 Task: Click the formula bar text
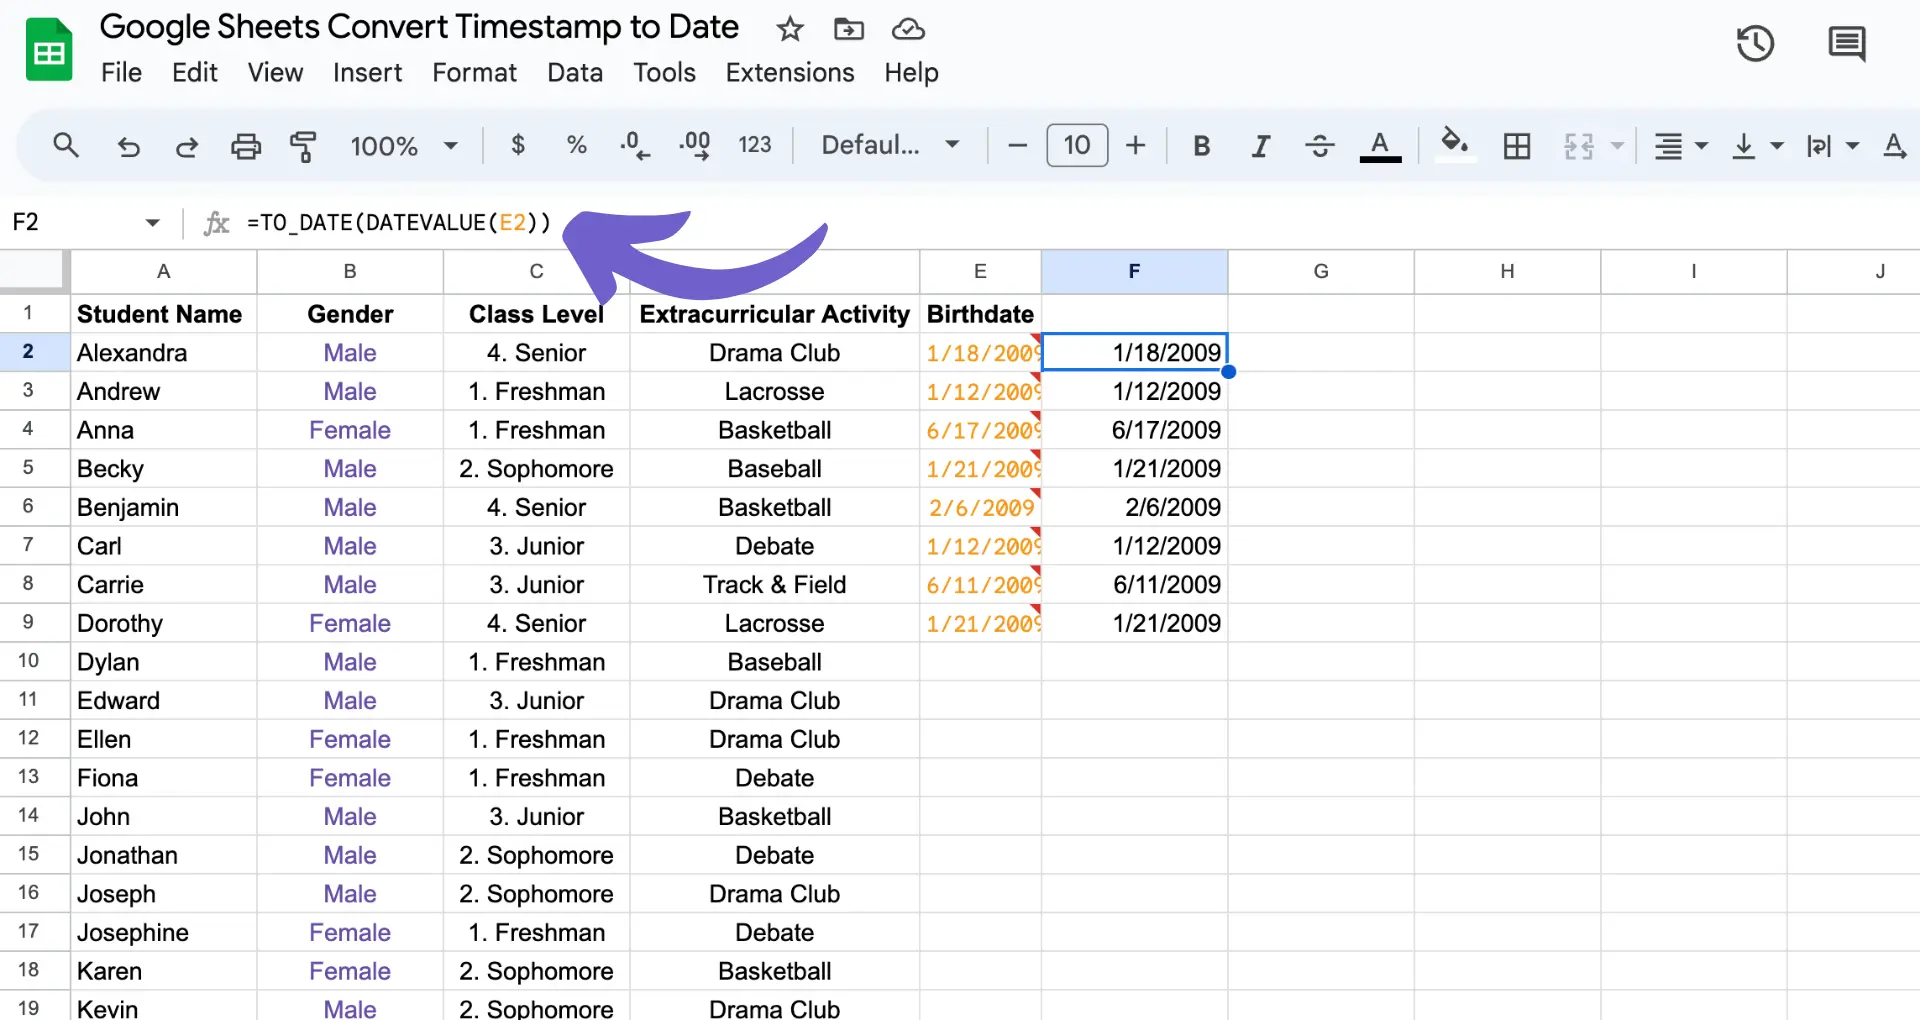pos(399,222)
